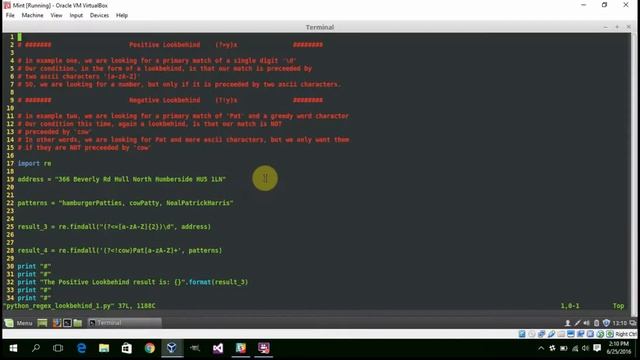This screenshot has width=640, height=360.
Task: Open the Mint file manager launcher
Action: [x=78, y=323]
